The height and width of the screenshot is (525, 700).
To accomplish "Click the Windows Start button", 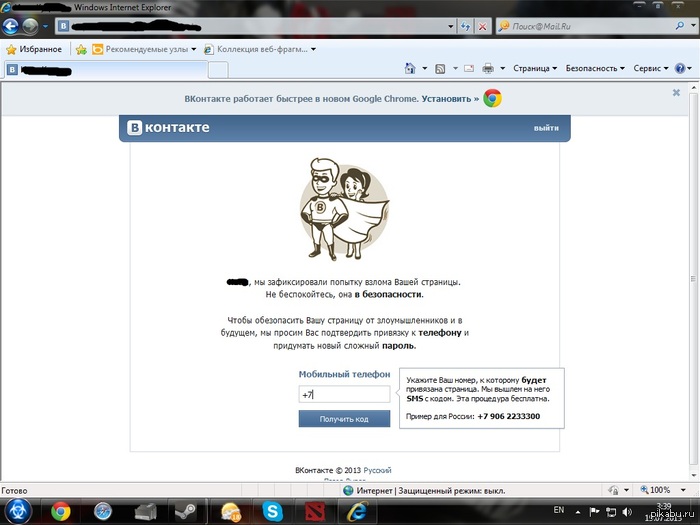I will pyautogui.click(x=17, y=512).
